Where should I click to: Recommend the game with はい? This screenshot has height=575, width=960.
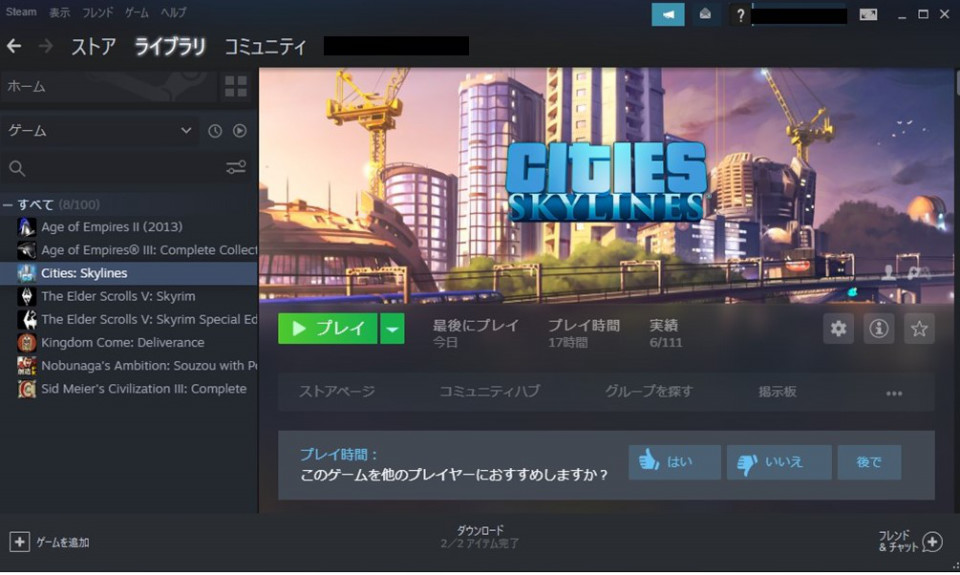coord(674,462)
